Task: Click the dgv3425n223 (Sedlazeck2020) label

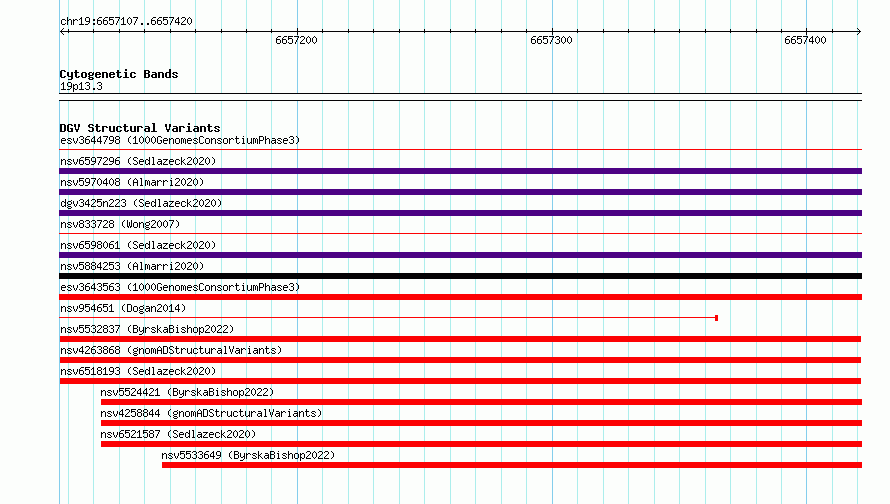Action: (141, 203)
